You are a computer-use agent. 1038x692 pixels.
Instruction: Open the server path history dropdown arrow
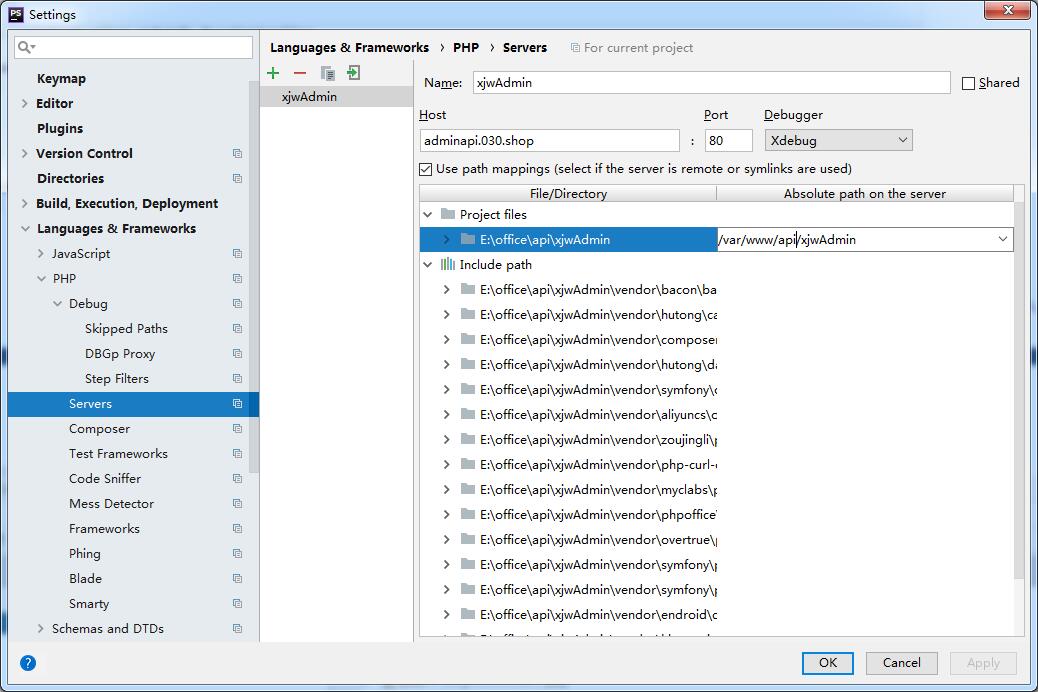tap(1003, 240)
